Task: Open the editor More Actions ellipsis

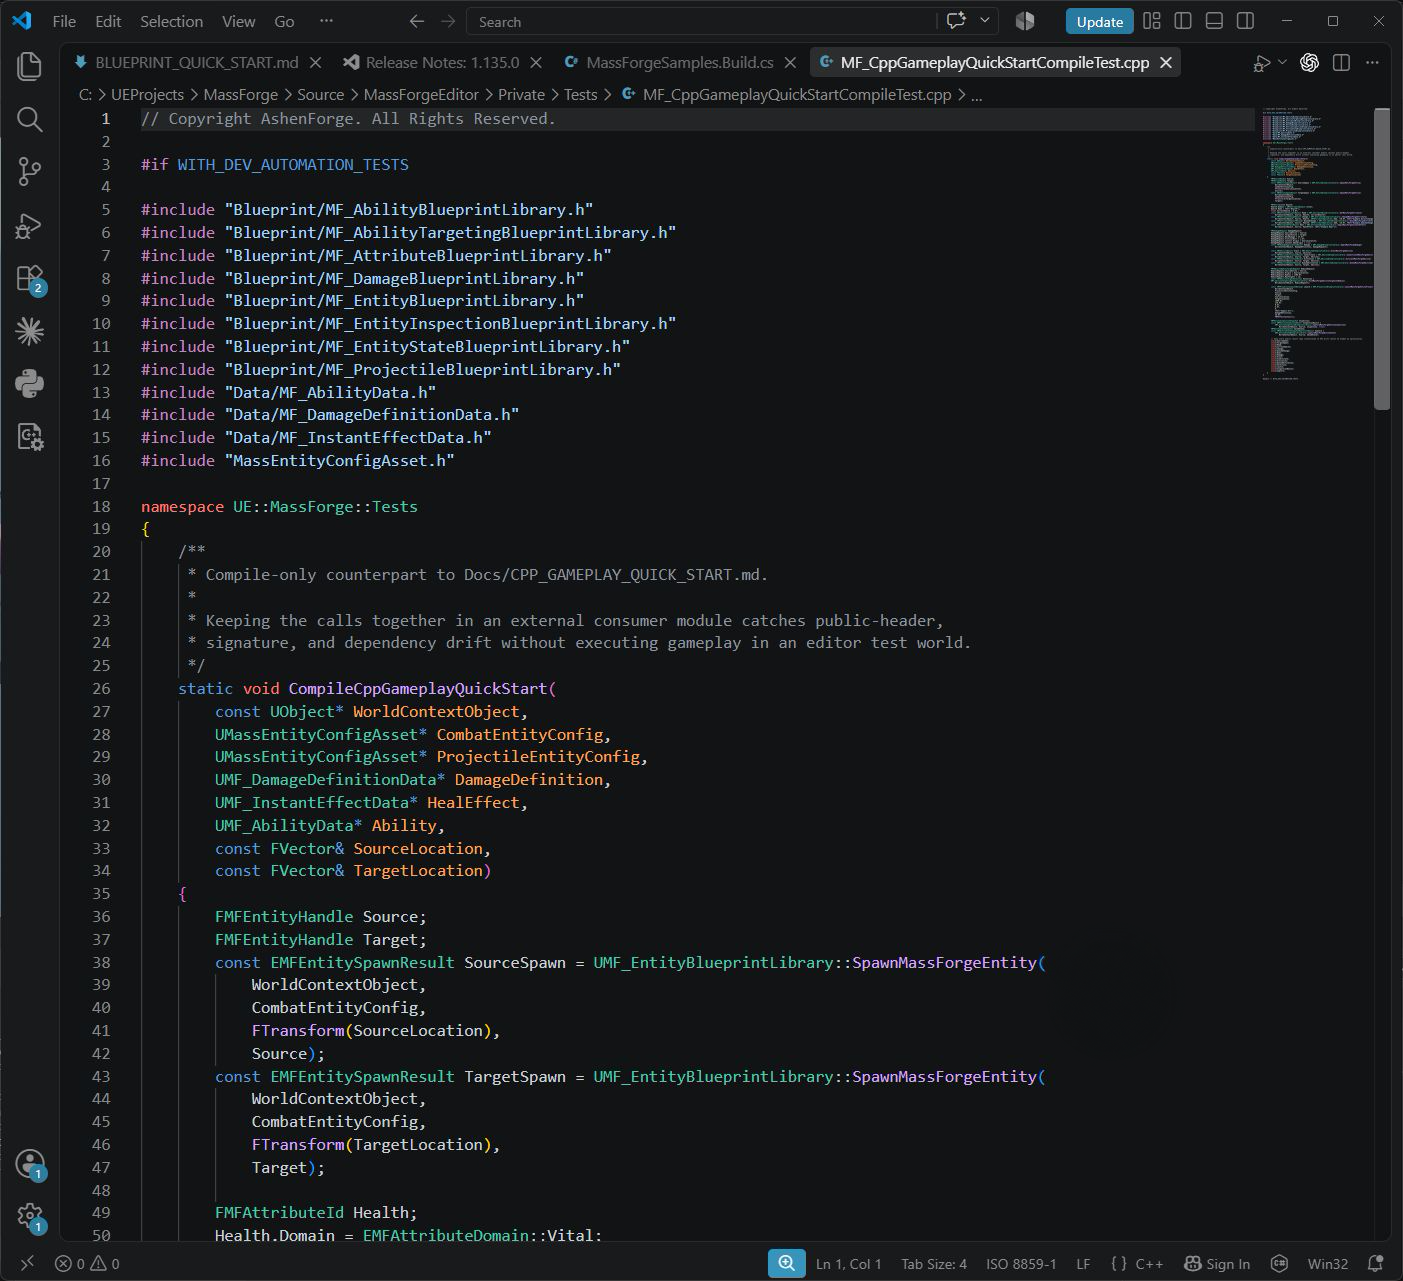Action: pyautogui.click(x=1372, y=62)
